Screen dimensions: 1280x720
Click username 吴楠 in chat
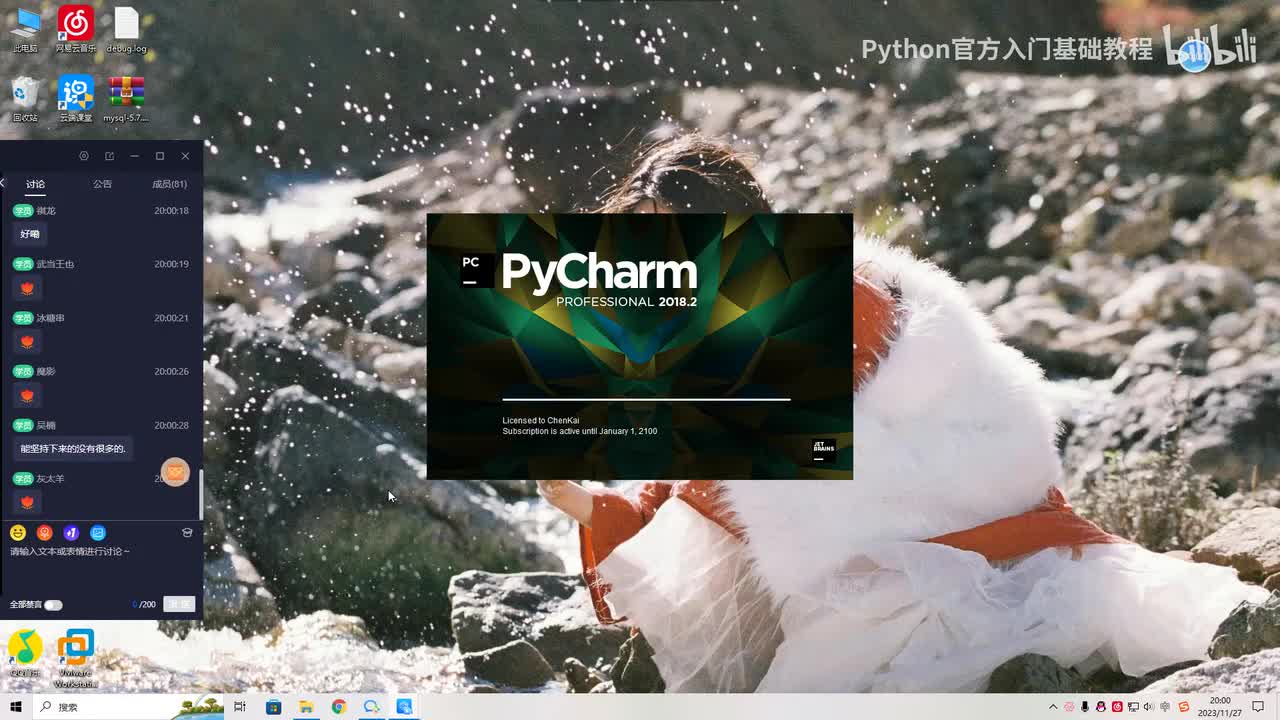(46, 426)
